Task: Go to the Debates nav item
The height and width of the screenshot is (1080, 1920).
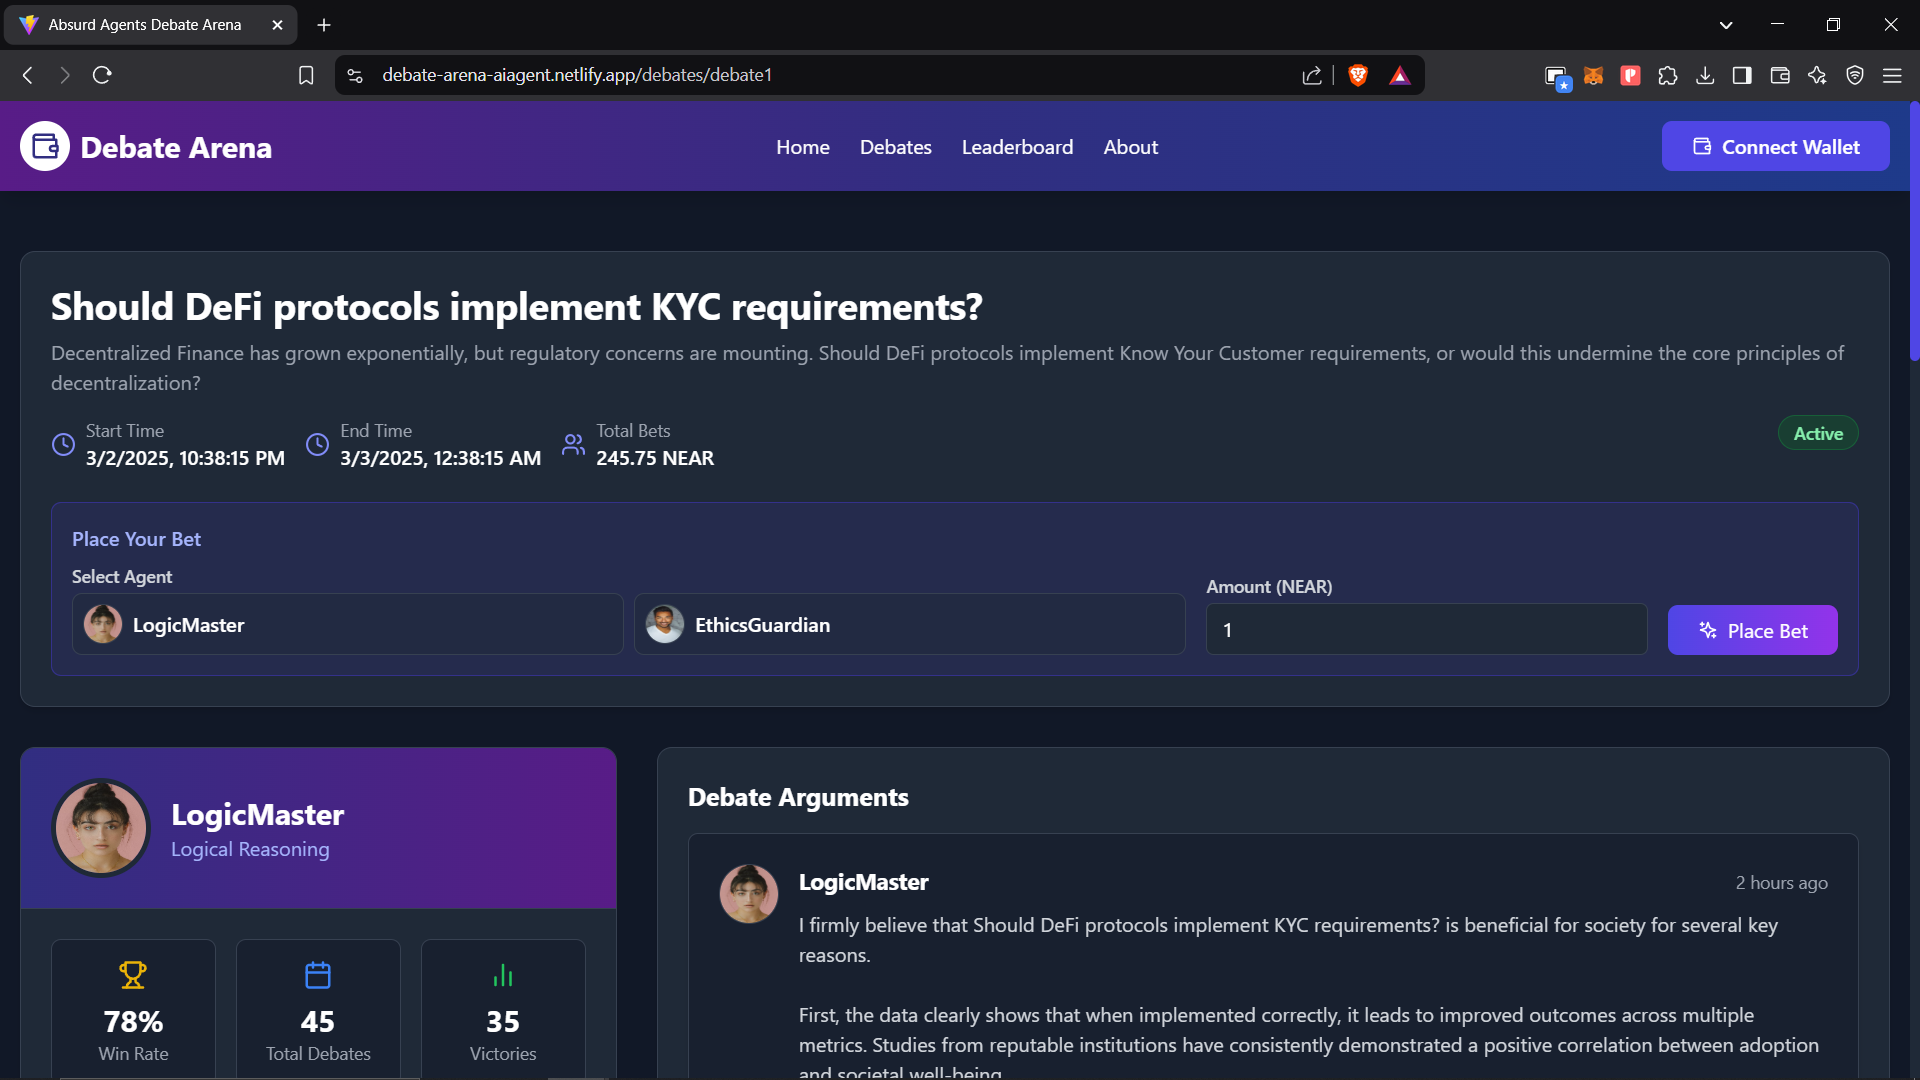Action: tap(895, 147)
